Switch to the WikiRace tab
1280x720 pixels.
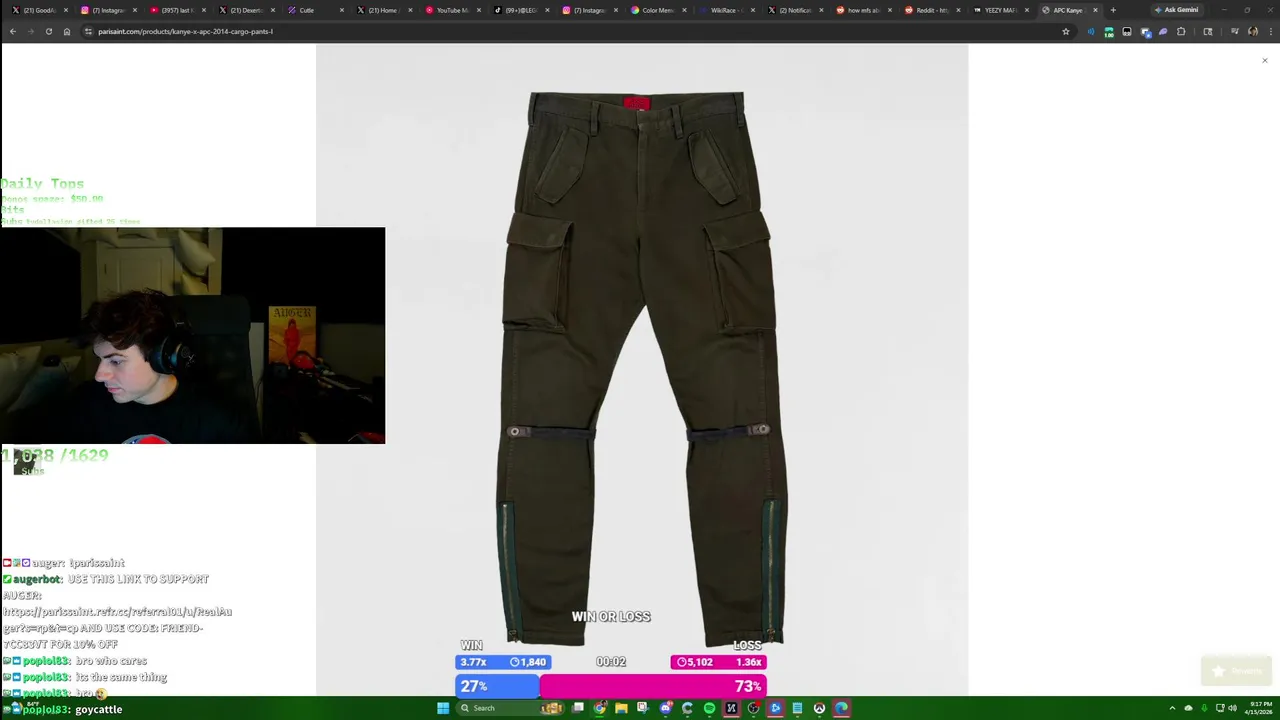tap(730, 10)
